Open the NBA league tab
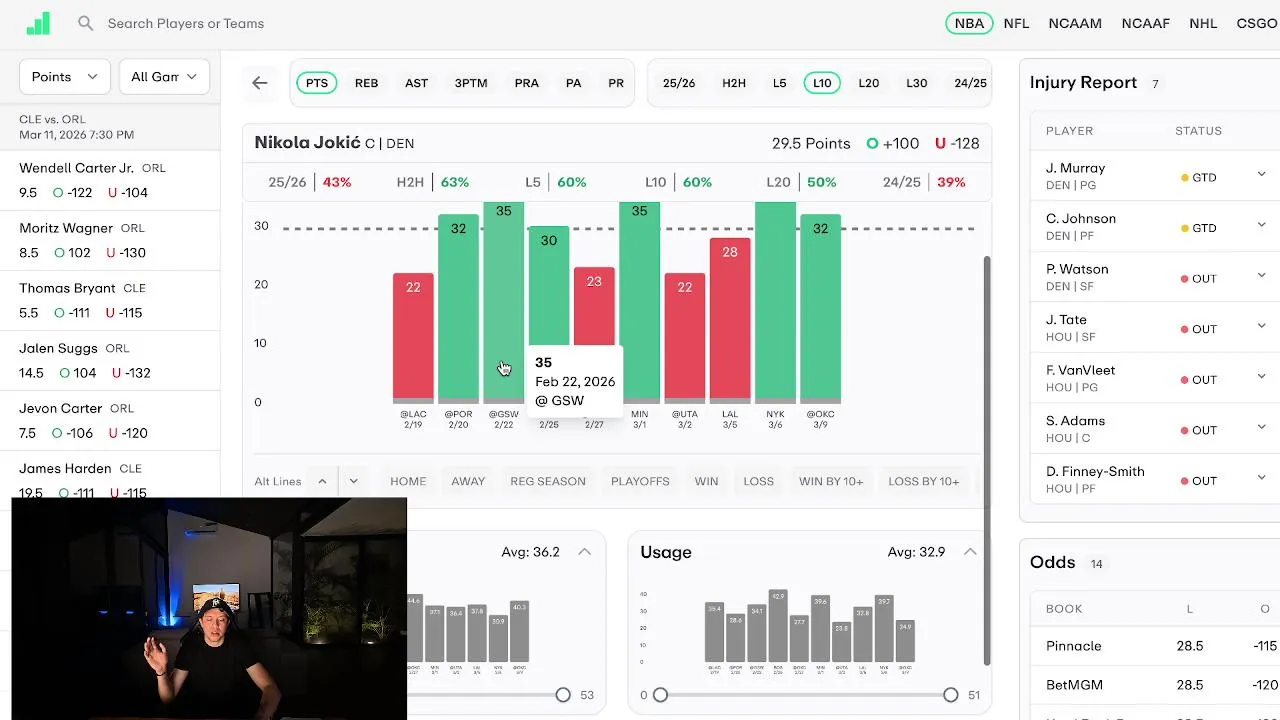 click(x=969, y=23)
